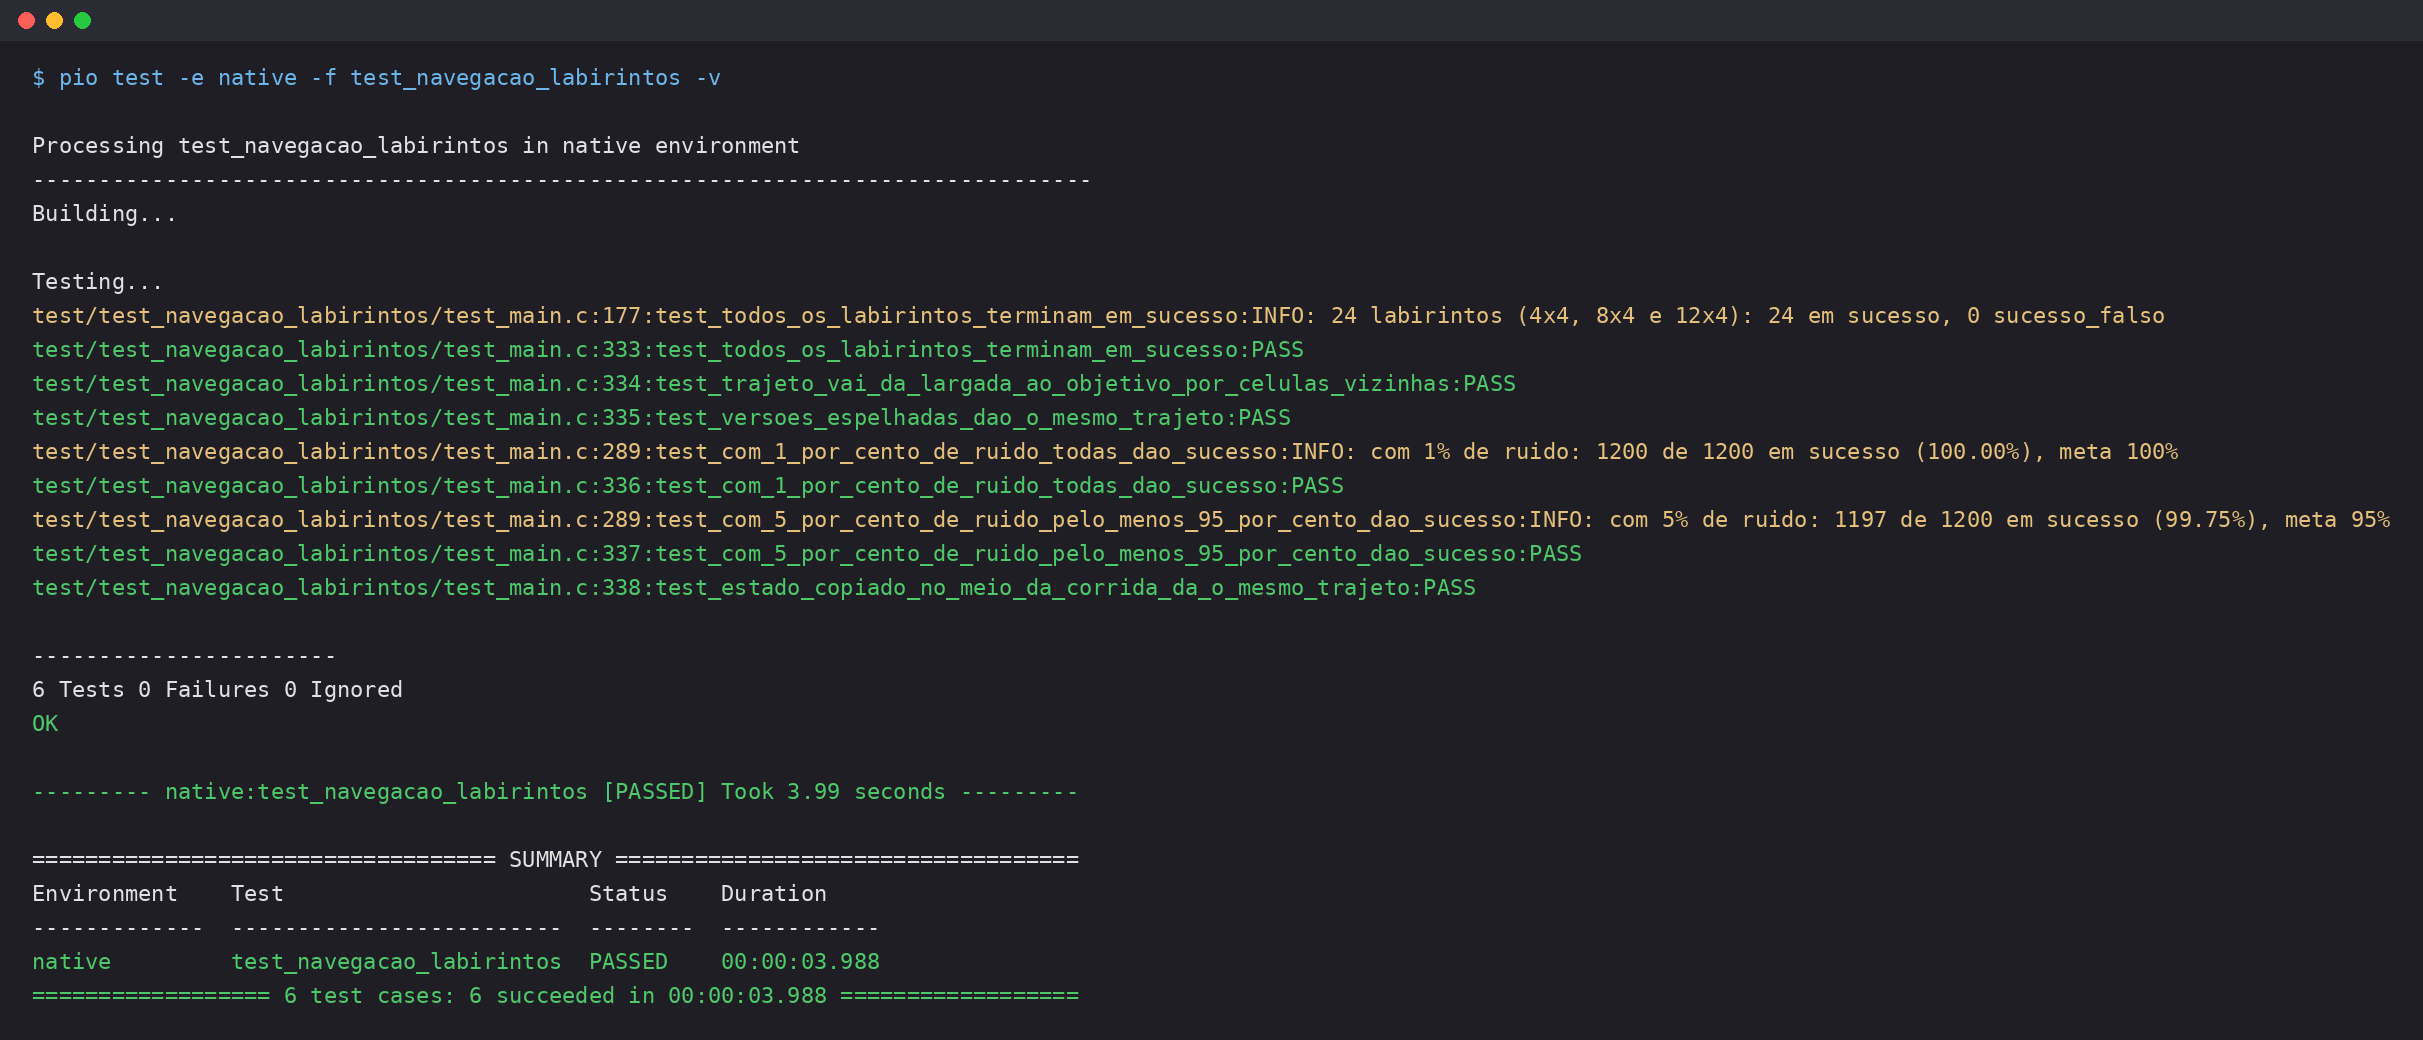
Task: Click the 'Testing...' line
Action: coord(97,282)
